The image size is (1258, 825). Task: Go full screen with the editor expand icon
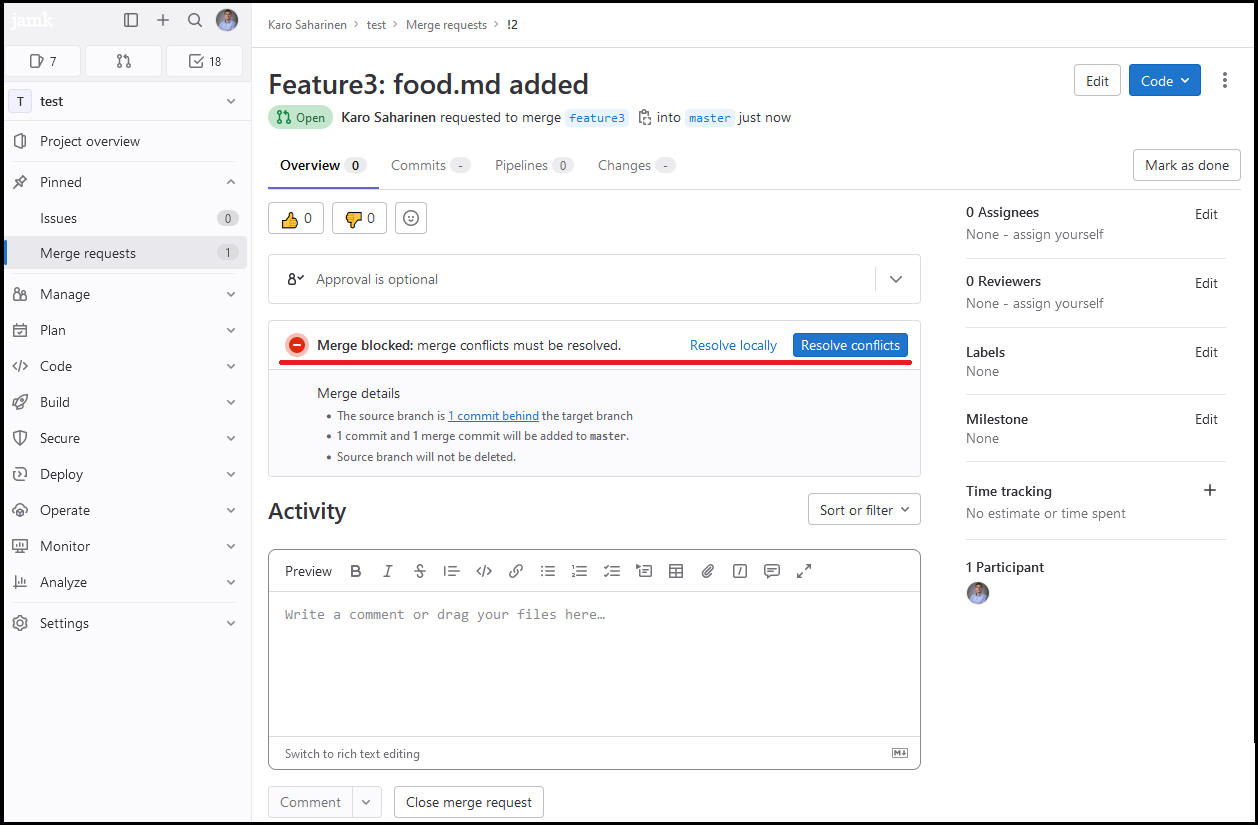[804, 571]
